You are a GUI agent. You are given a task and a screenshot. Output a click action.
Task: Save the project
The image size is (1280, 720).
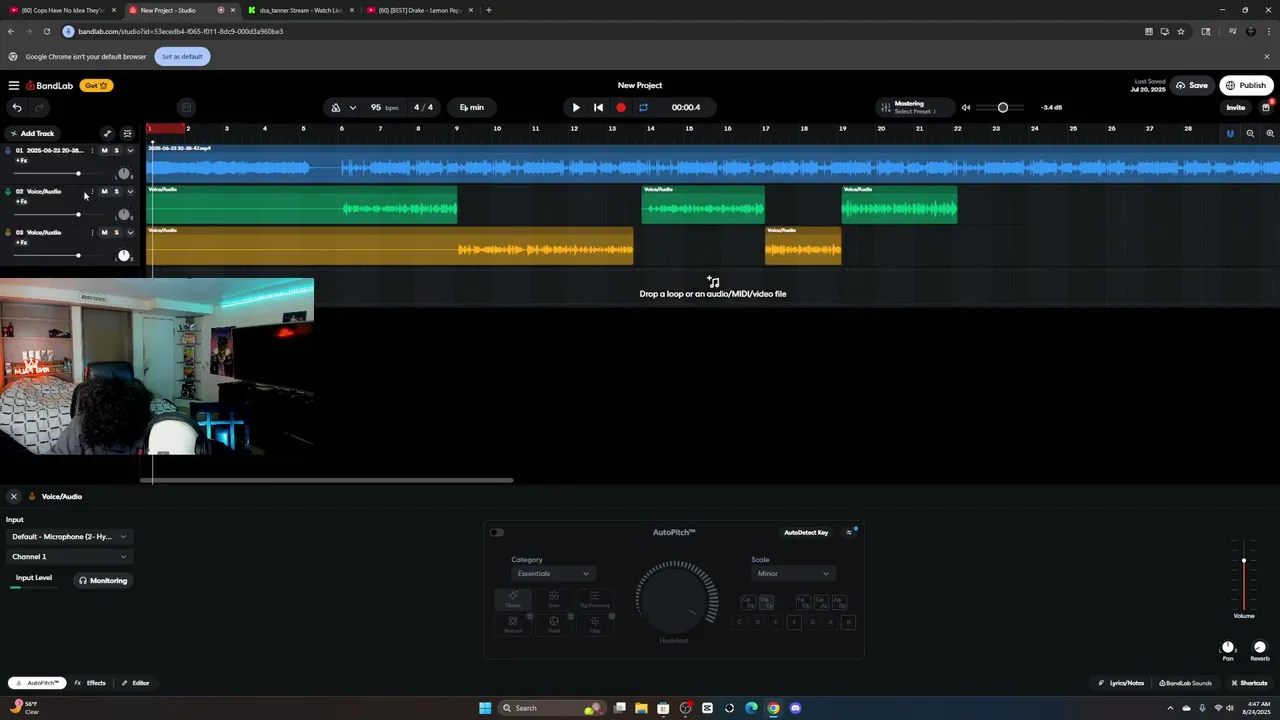pos(1191,86)
